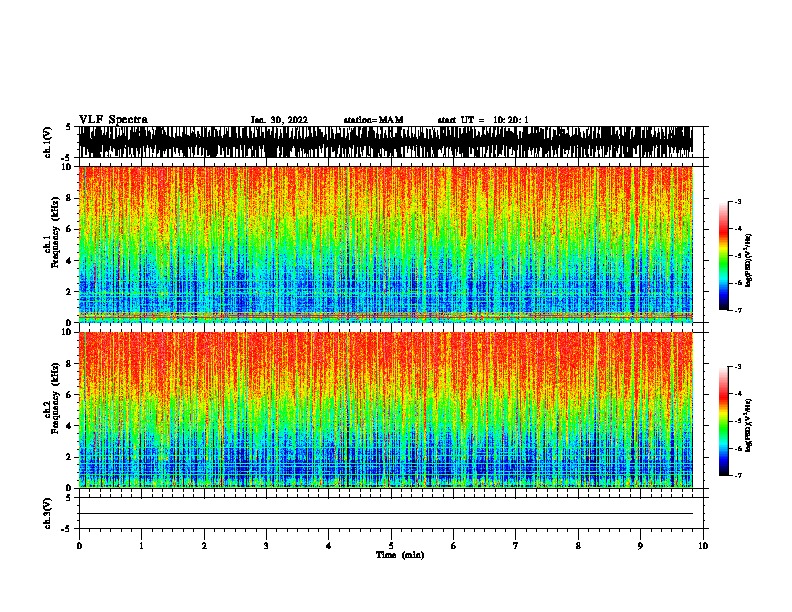This screenshot has height=612, width=792.
Task: Click inside the ch.2 spectrogram panel
Action: 386,410
